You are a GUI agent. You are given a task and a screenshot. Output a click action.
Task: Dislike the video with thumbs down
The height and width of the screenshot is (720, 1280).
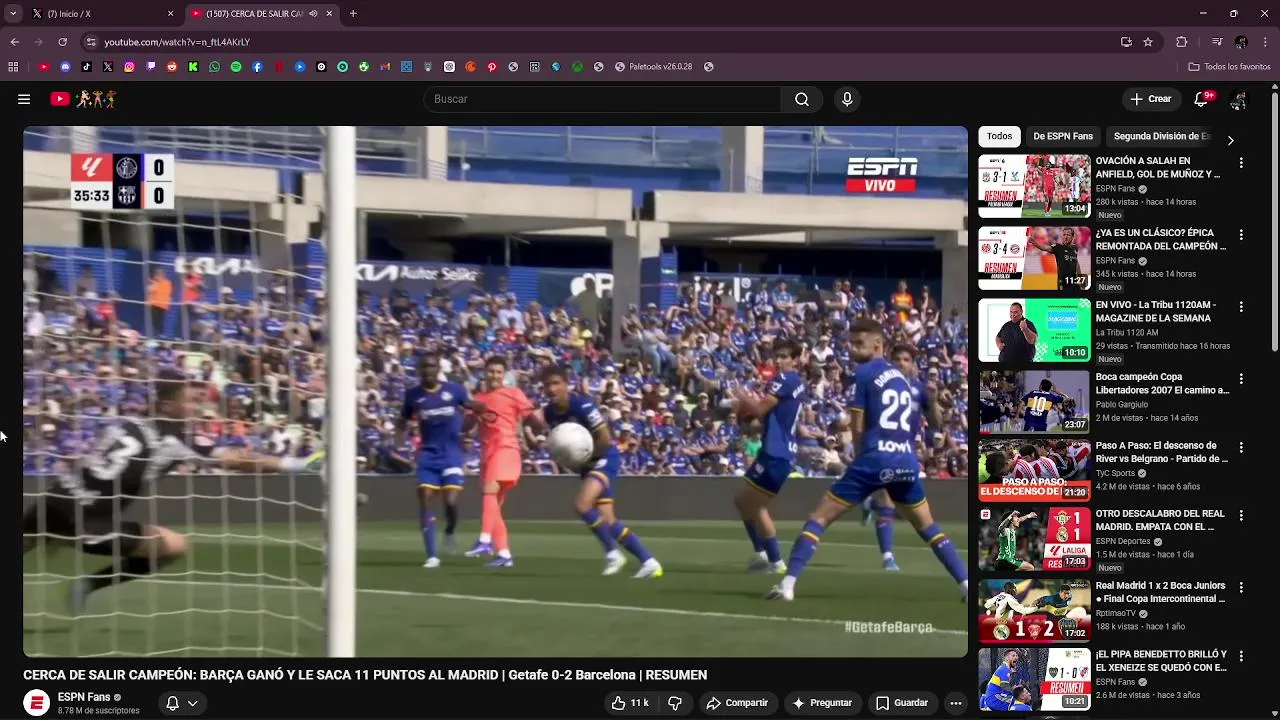pos(675,703)
